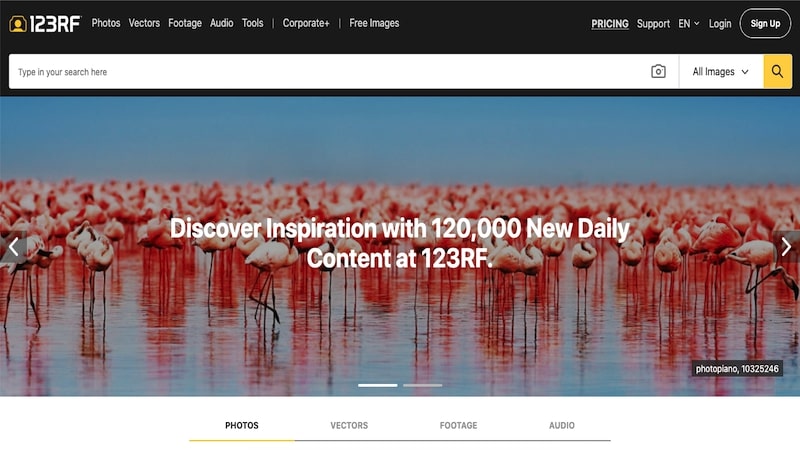Screen dimensions: 800x450
Task: Select the second carousel slide indicator
Action: coord(422,385)
